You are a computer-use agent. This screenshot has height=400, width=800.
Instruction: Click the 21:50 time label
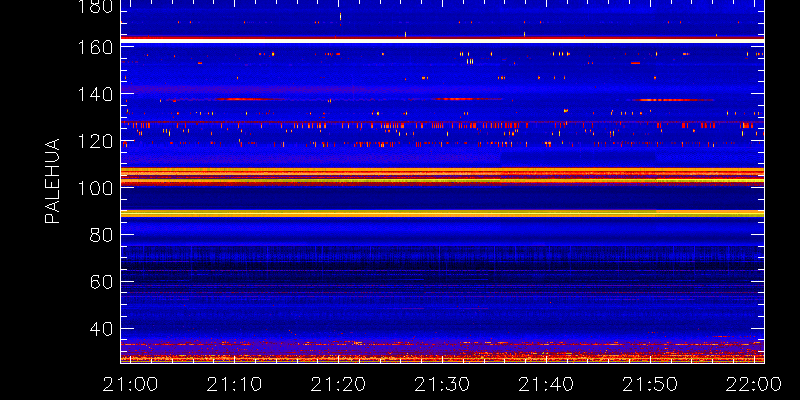pyautogui.click(x=649, y=384)
